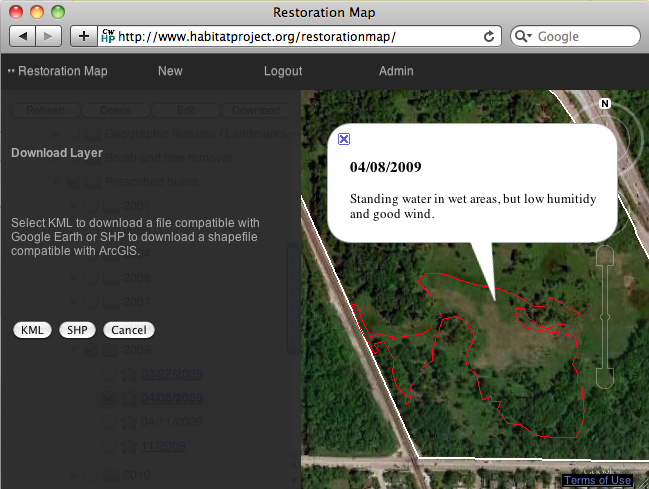
Task: Click the 2006 folder icon
Action: pyautogui.click(x=111, y=278)
